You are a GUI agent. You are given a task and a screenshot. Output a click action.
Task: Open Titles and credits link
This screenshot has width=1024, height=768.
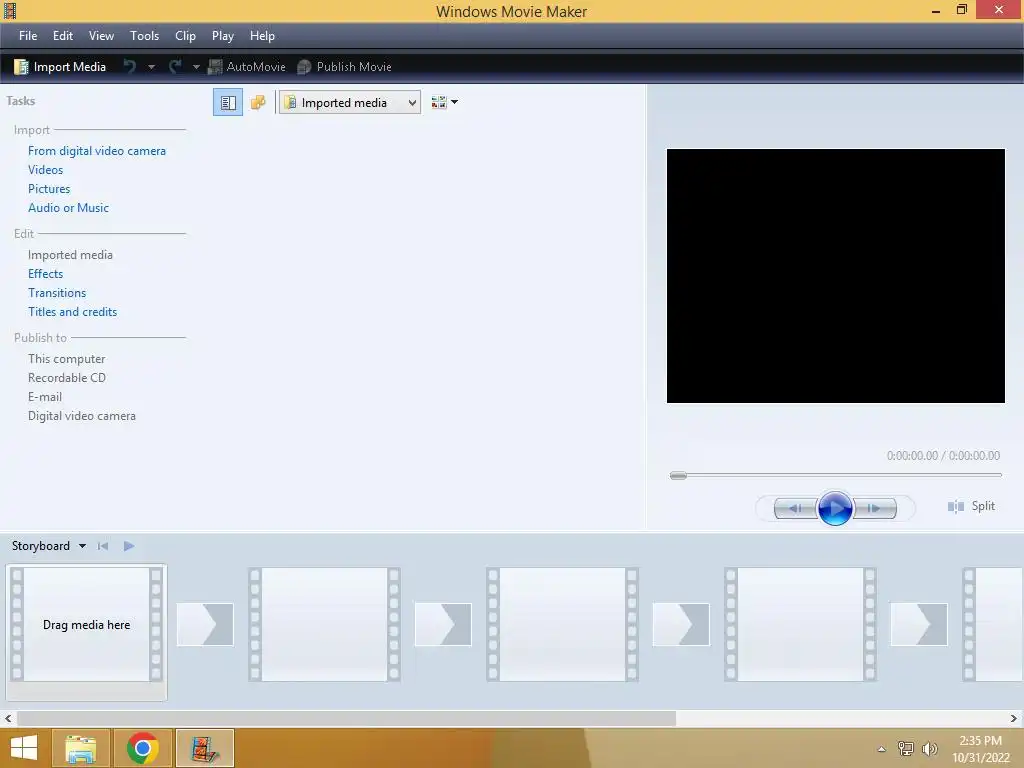72,312
